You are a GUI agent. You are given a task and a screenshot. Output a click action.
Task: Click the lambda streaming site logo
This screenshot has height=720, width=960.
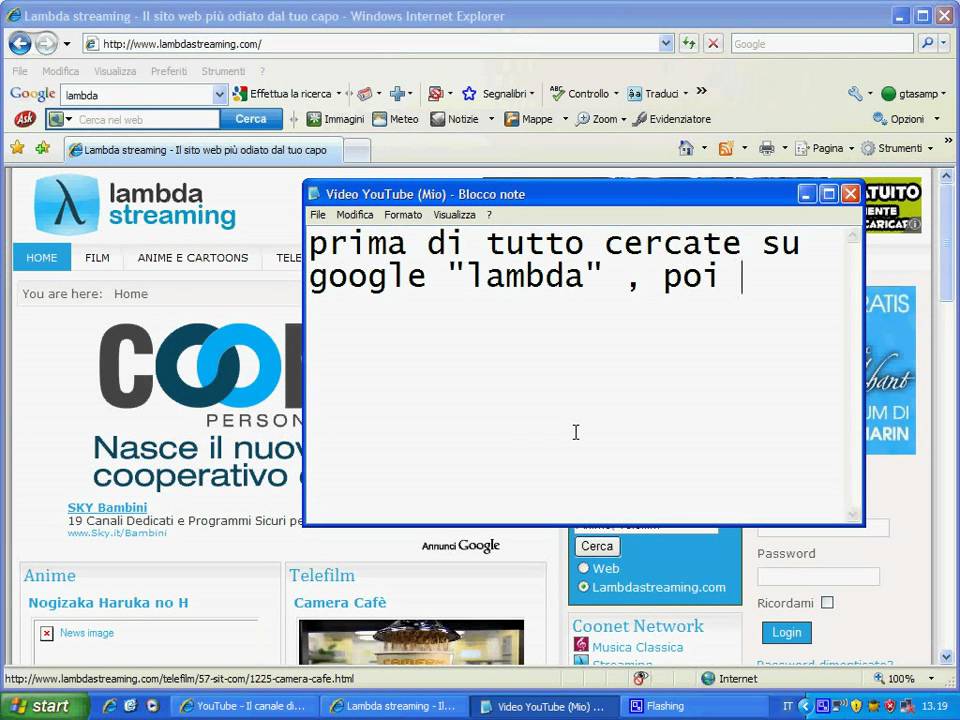[x=135, y=204]
